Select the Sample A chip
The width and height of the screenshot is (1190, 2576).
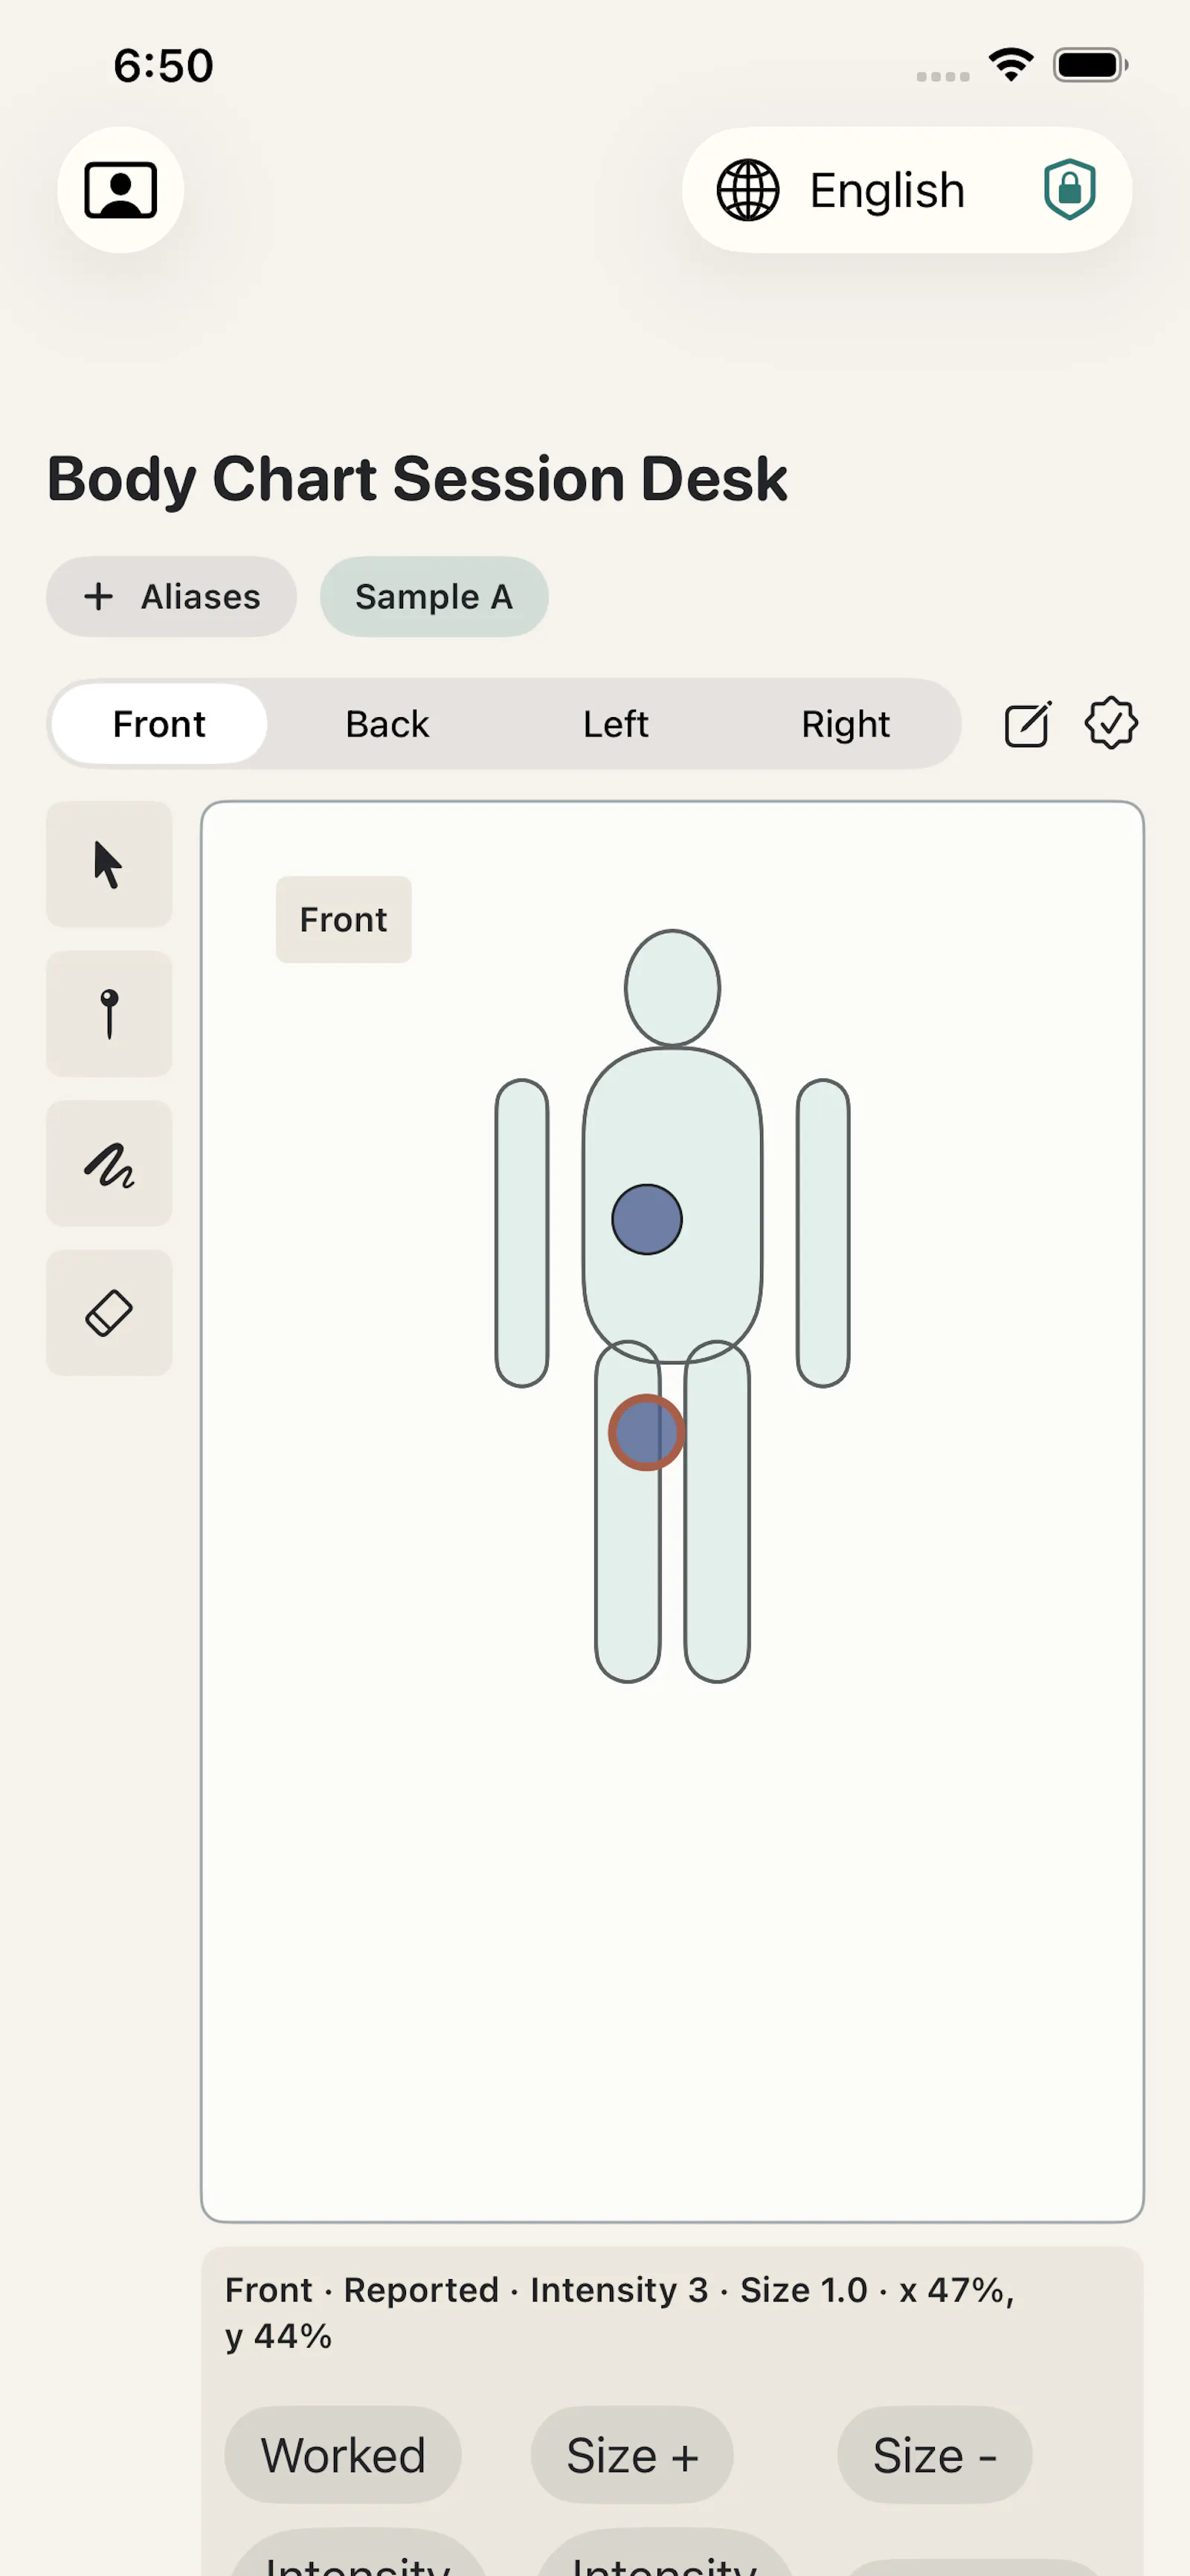[434, 597]
